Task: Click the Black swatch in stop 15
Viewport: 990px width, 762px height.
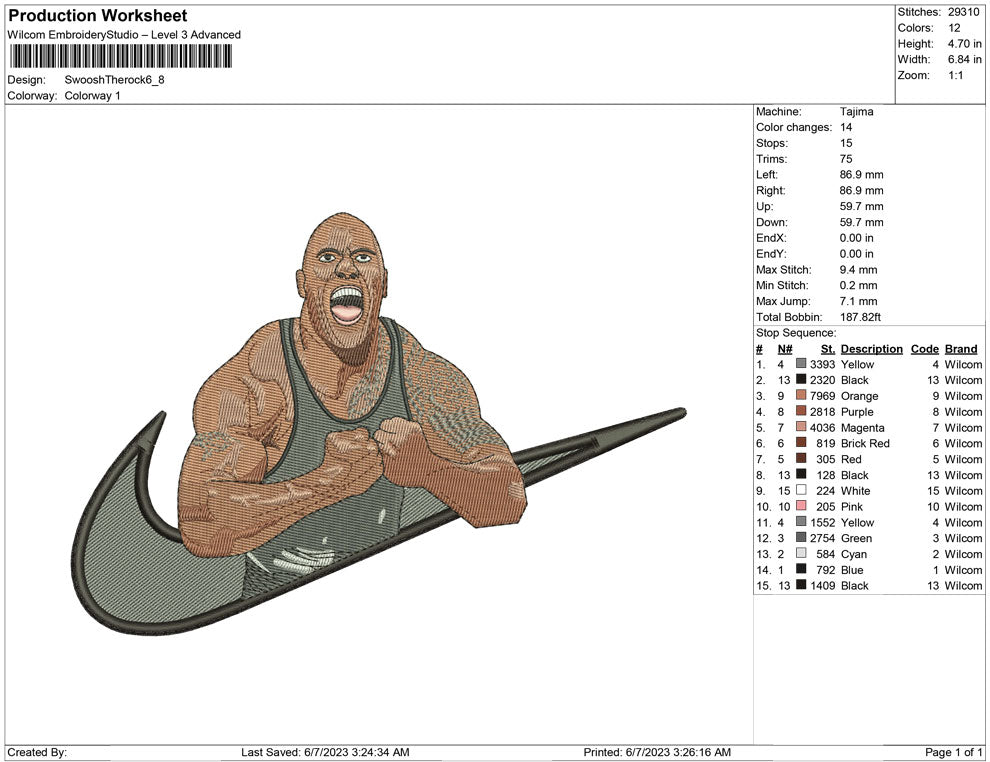Action: pos(801,585)
